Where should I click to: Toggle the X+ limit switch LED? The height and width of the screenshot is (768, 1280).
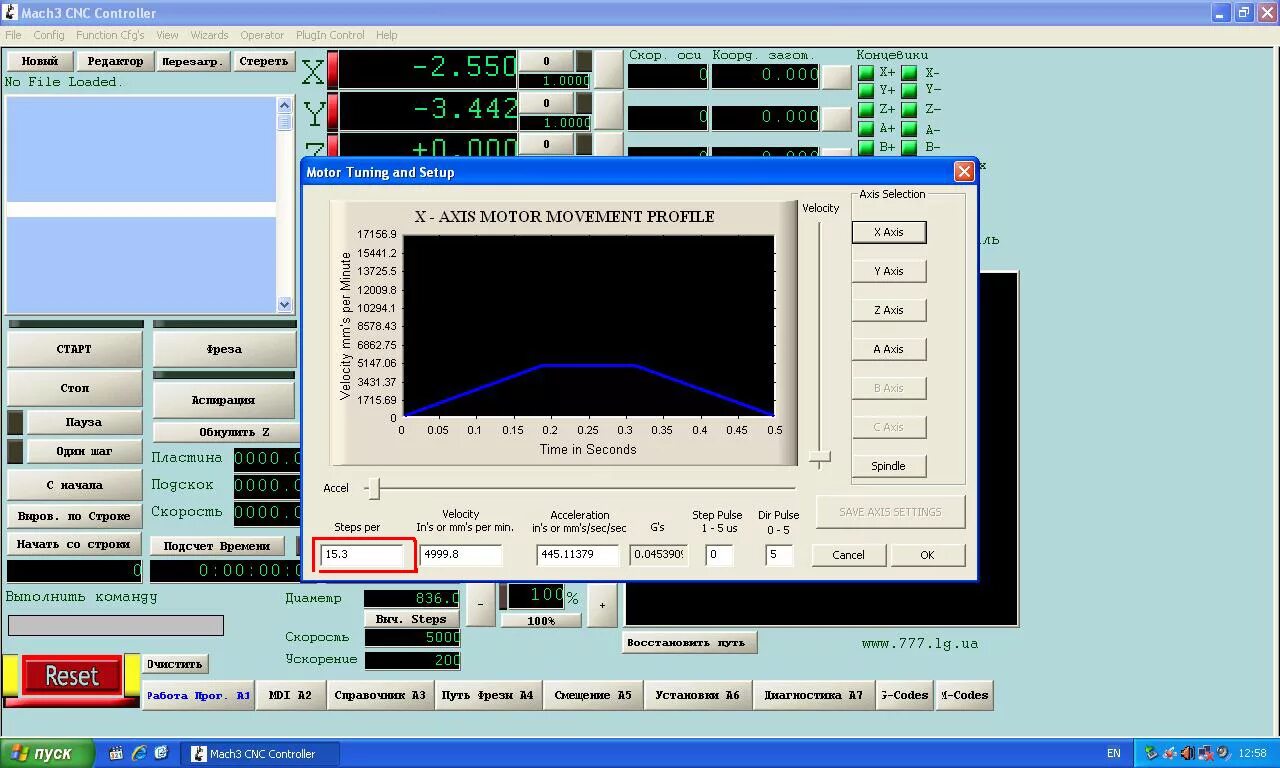[866, 73]
